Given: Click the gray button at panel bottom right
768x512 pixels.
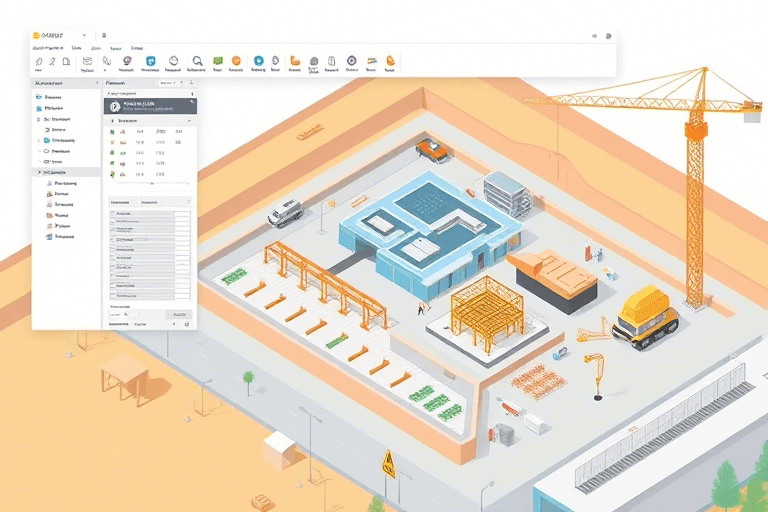Looking at the screenshot, I should 180,315.
